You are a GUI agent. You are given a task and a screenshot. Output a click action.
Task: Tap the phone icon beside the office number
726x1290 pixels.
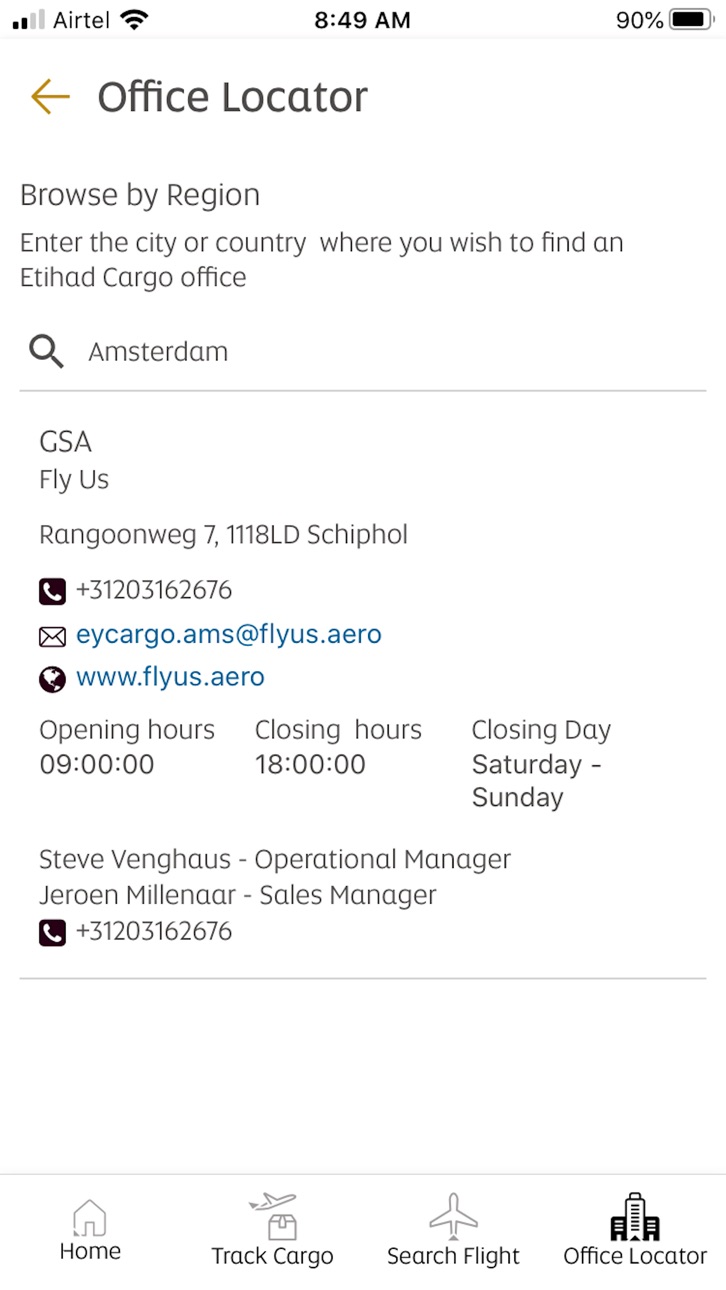52,591
